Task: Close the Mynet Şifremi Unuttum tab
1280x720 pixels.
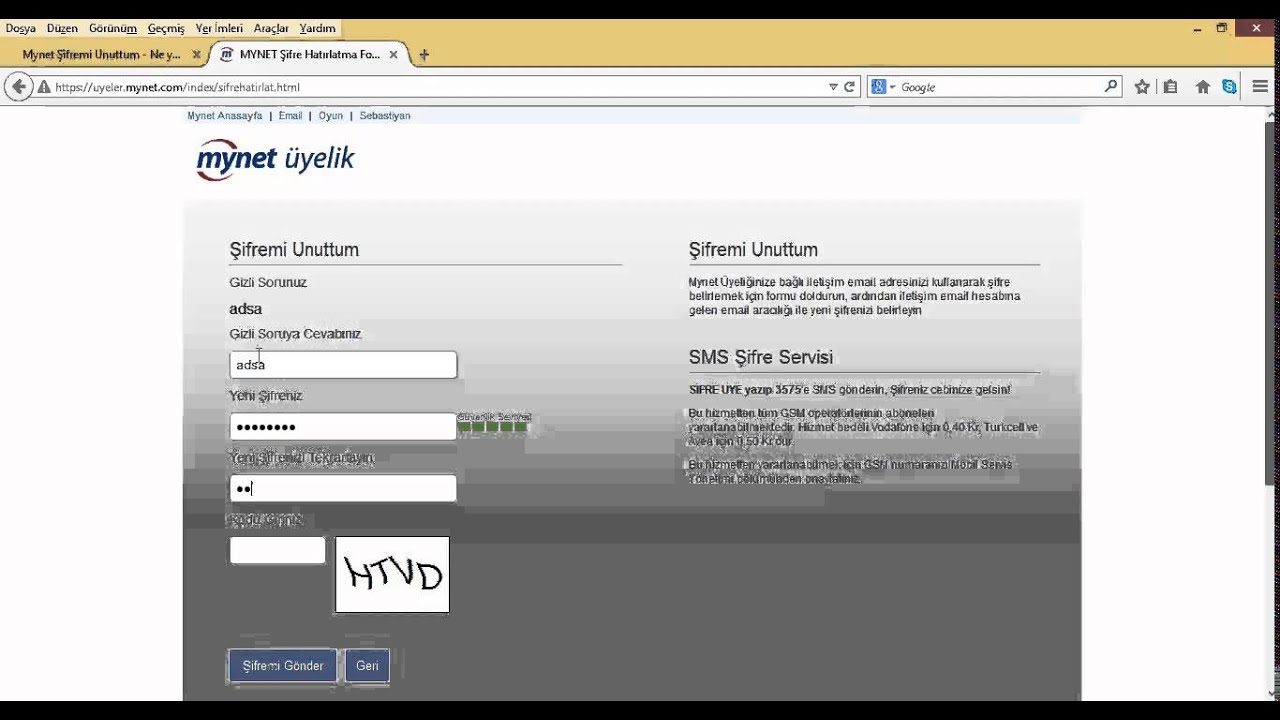Action: coord(196,55)
